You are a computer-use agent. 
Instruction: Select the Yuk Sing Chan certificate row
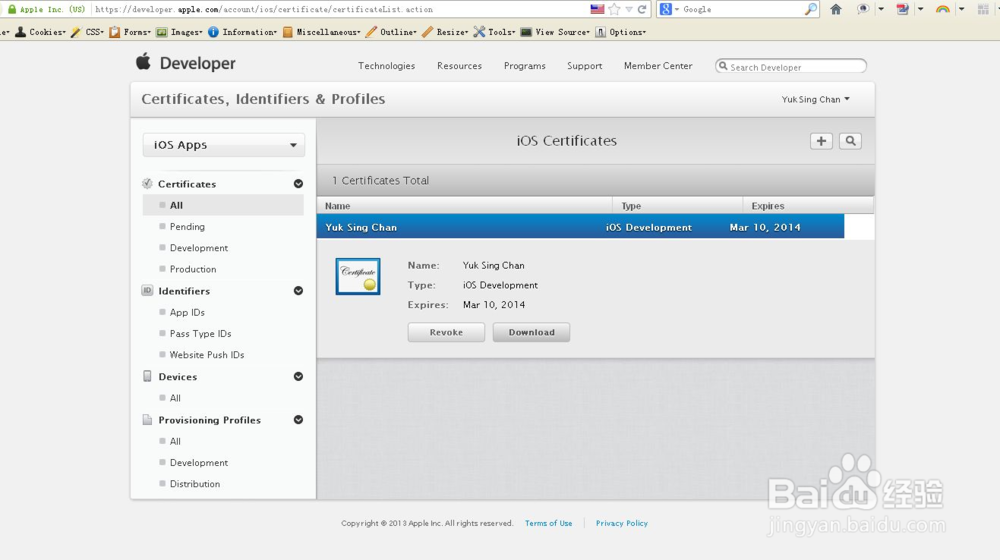pos(580,227)
